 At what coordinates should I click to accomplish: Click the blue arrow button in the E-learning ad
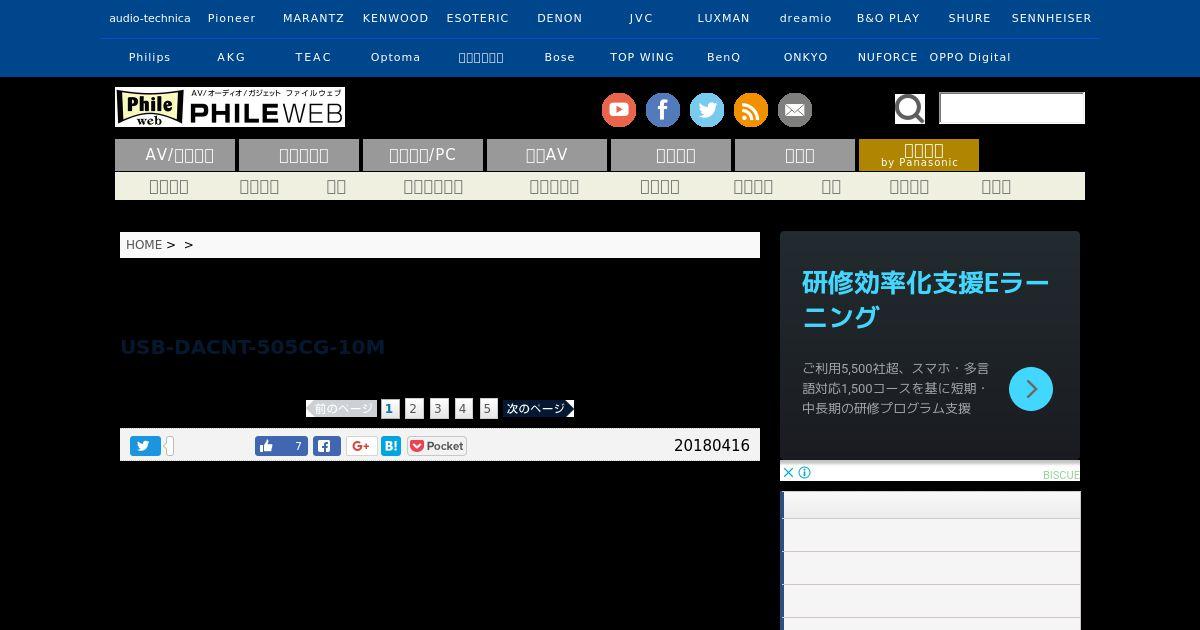pos(1031,389)
